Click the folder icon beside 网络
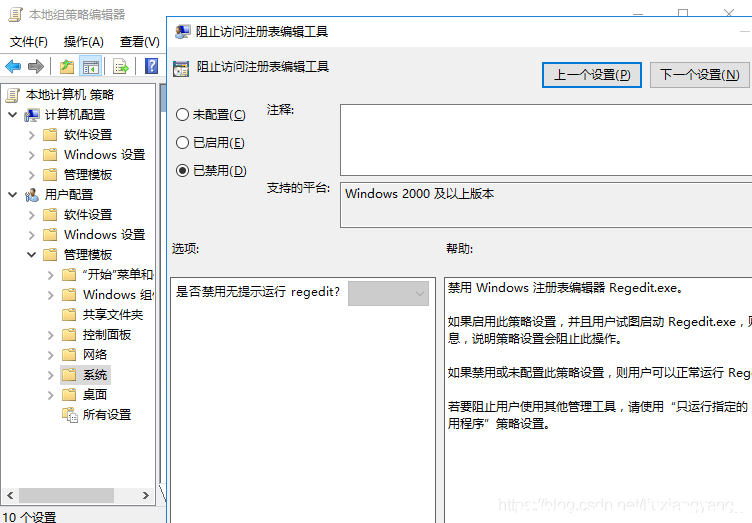The width and height of the screenshot is (752, 523). coord(69,355)
